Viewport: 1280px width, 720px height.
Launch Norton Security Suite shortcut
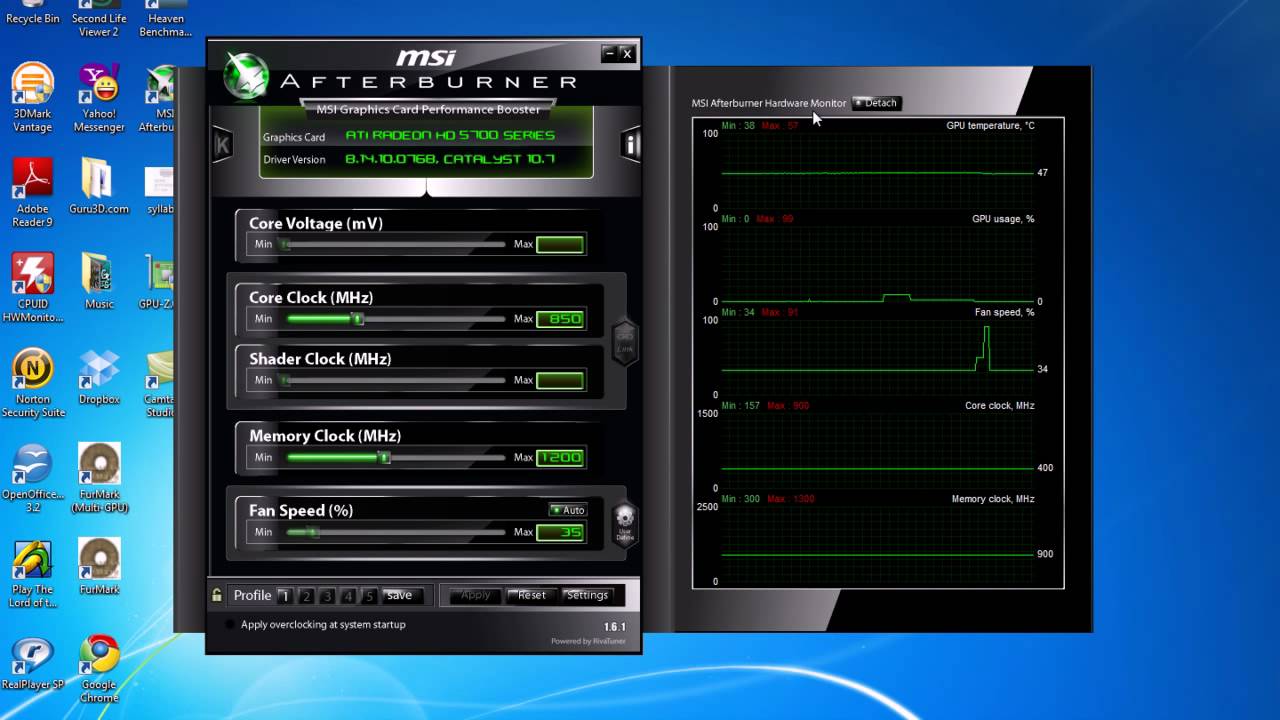coord(33,383)
